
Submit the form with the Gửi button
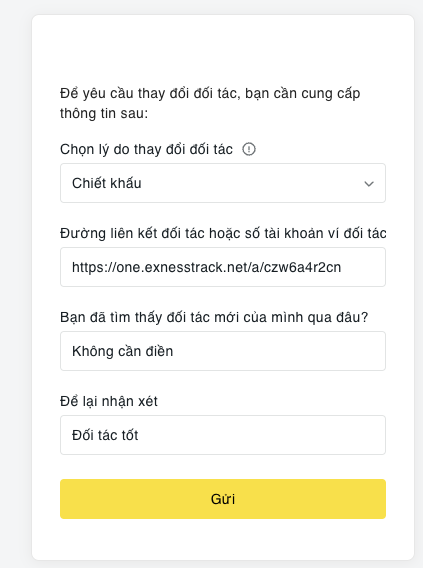point(223,499)
